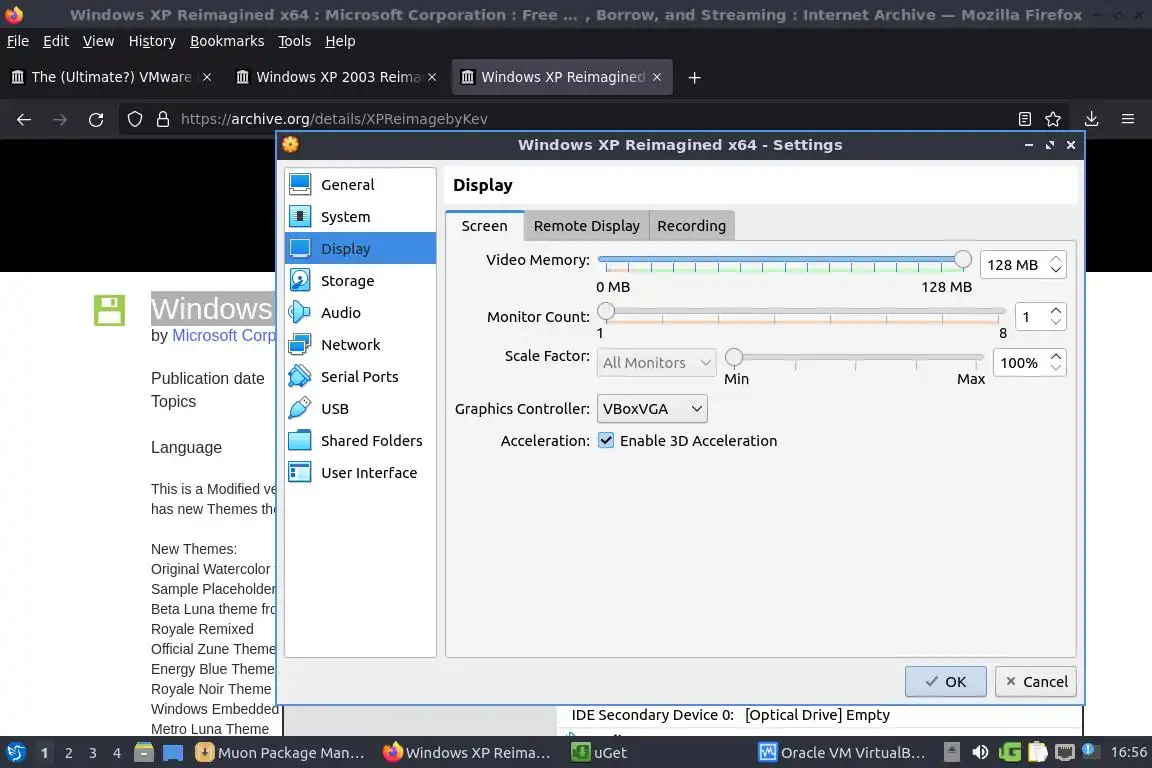This screenshot has height=768, width=1152.
Task: Open System settings category
Action: 360,217
